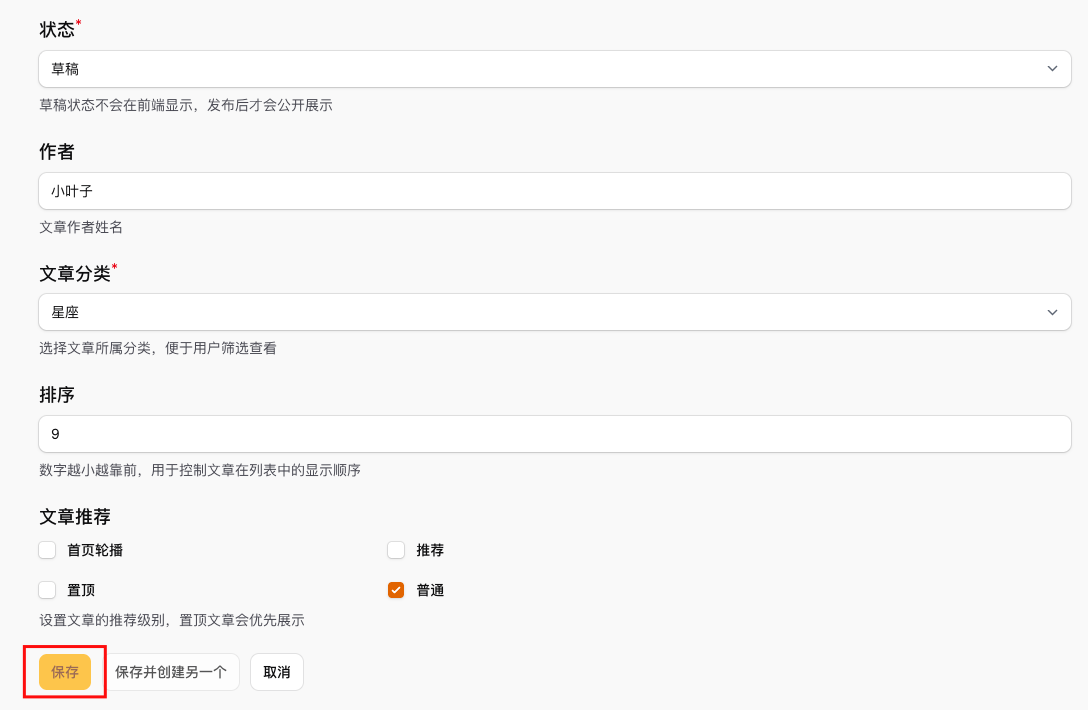Check the 推荐 checkbox

[396, 550]
